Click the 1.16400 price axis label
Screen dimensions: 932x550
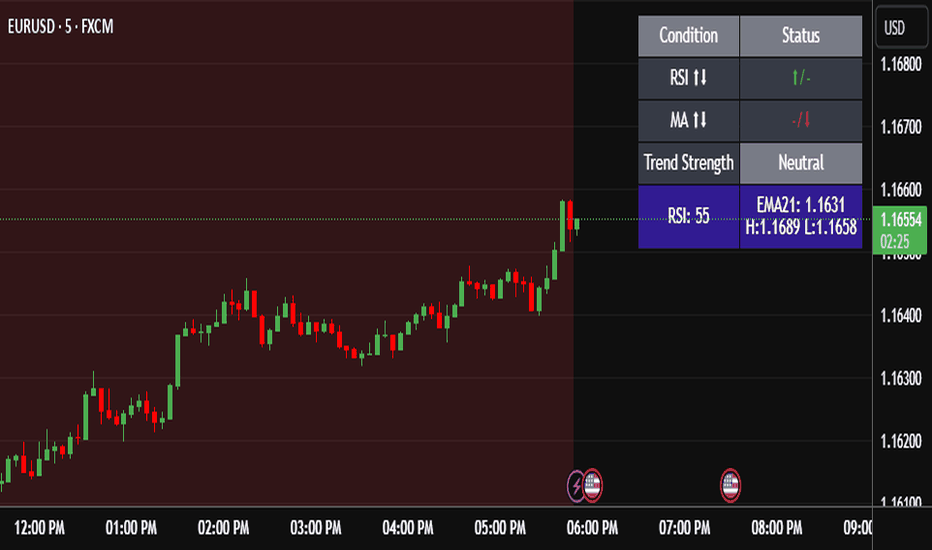point(900,315)
